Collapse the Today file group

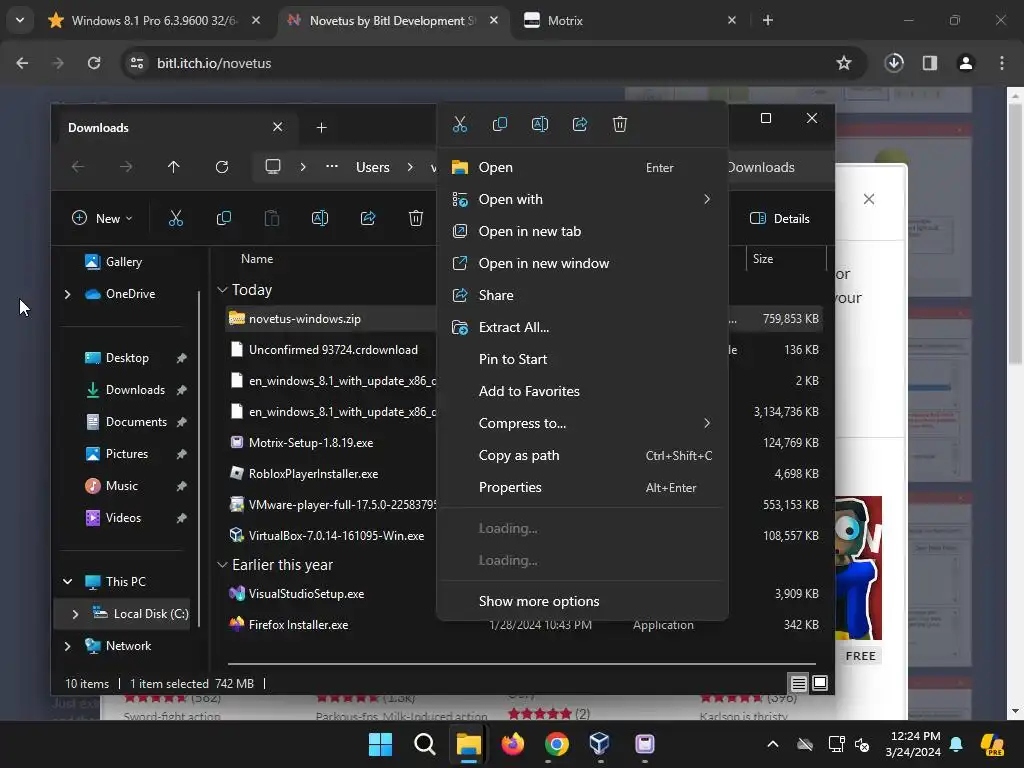[x=222, y=289]
